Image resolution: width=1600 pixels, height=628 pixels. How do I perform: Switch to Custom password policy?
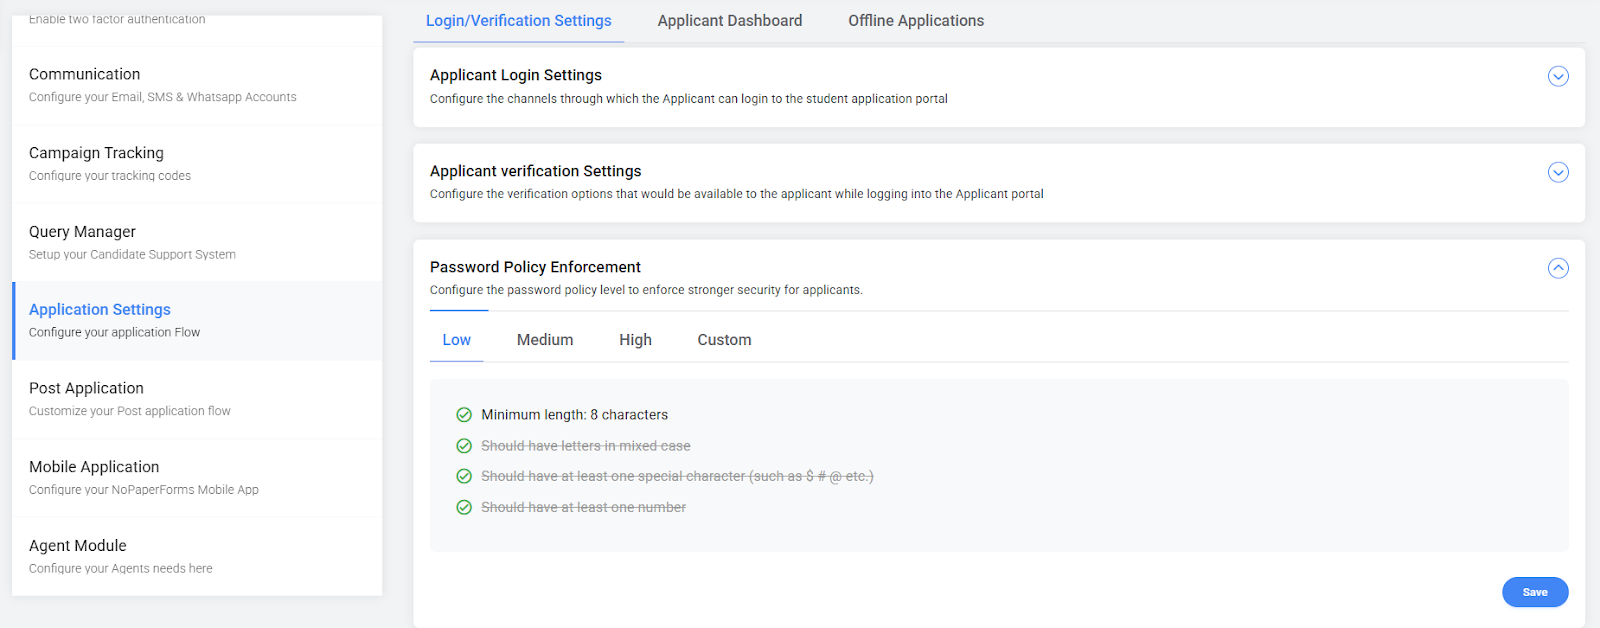[724, 340]
